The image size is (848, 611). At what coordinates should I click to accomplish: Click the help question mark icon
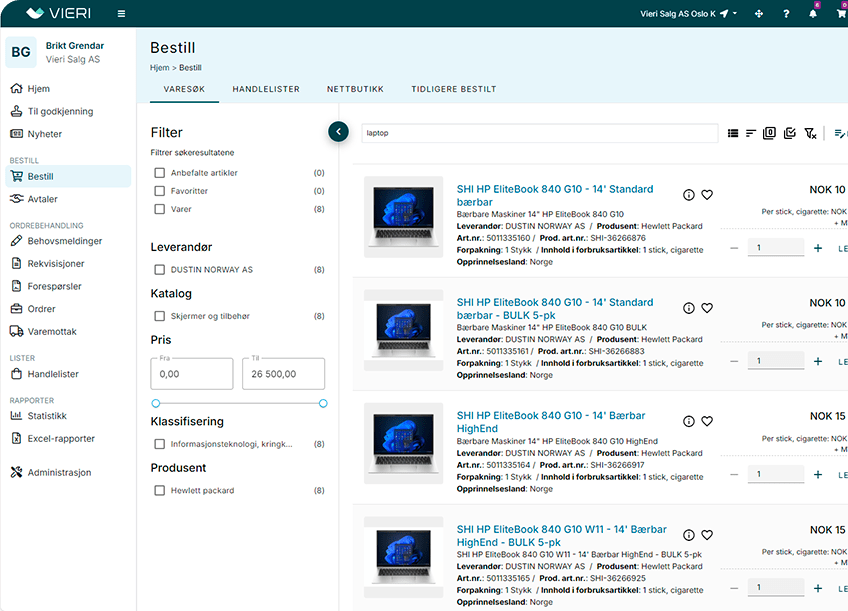tap(786, 14)
